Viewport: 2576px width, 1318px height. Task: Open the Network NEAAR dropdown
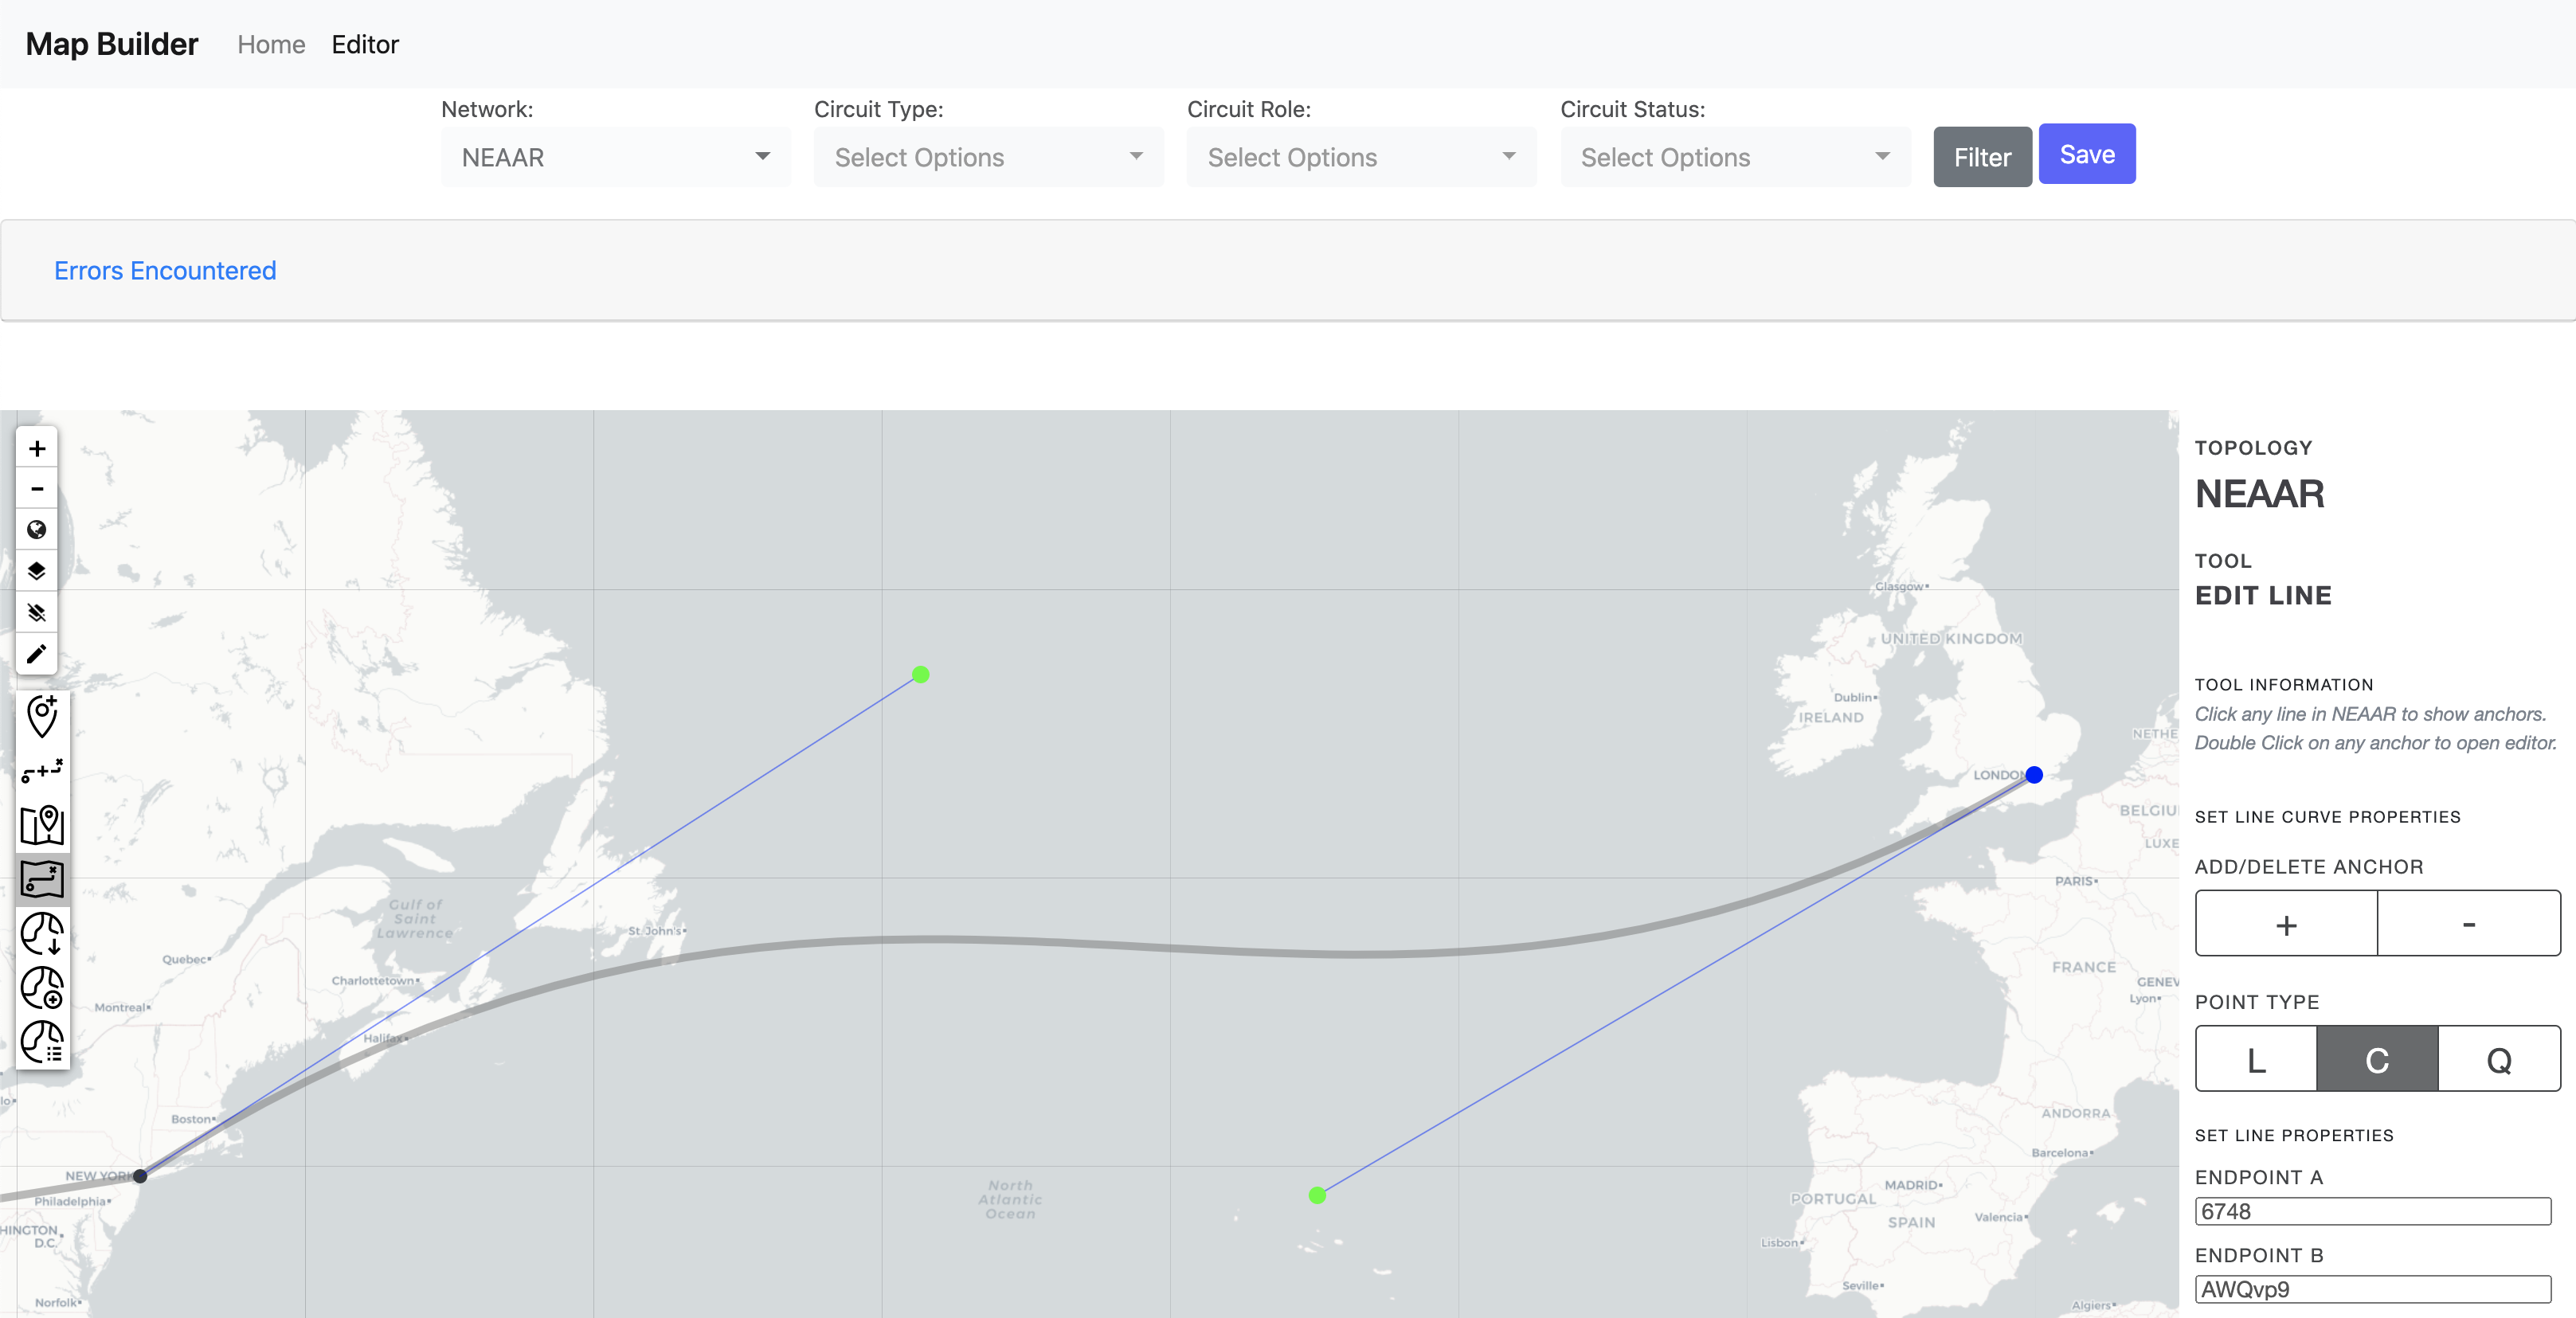615,157
